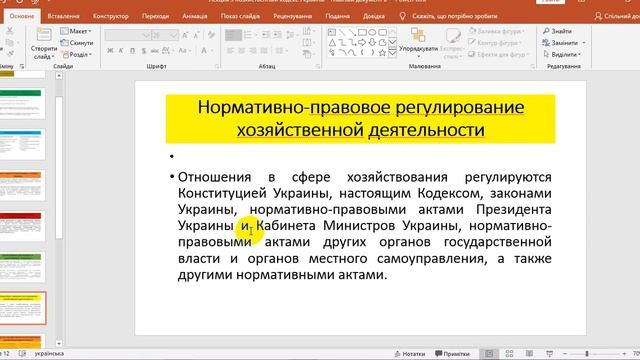Select the arrow line shape in gallery
Image resolution: width=640 pixels, height=360 pixels.
coord(352,32)
